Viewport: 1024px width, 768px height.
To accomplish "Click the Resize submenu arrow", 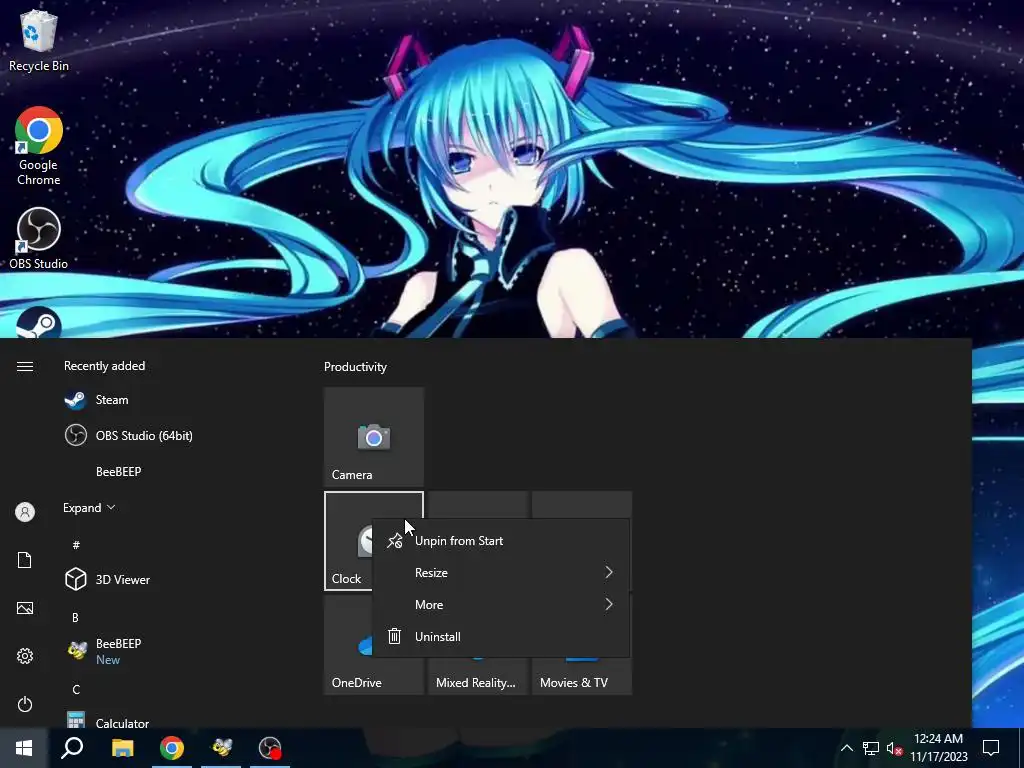I will 609,573.
